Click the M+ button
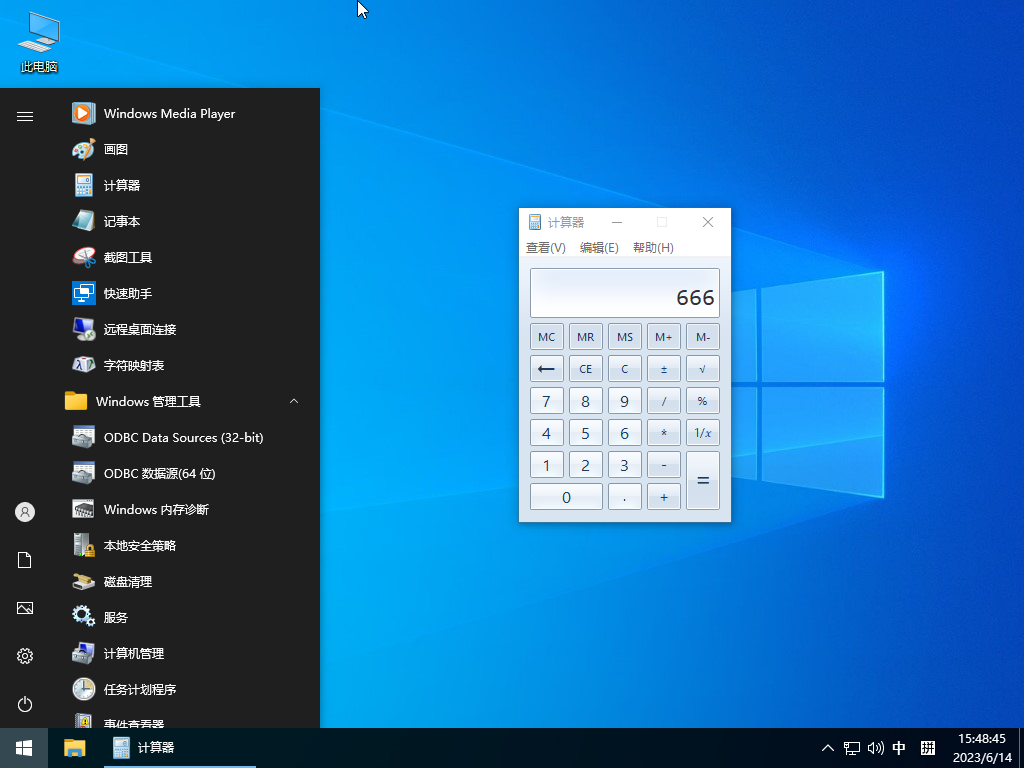 click(664, 337)
